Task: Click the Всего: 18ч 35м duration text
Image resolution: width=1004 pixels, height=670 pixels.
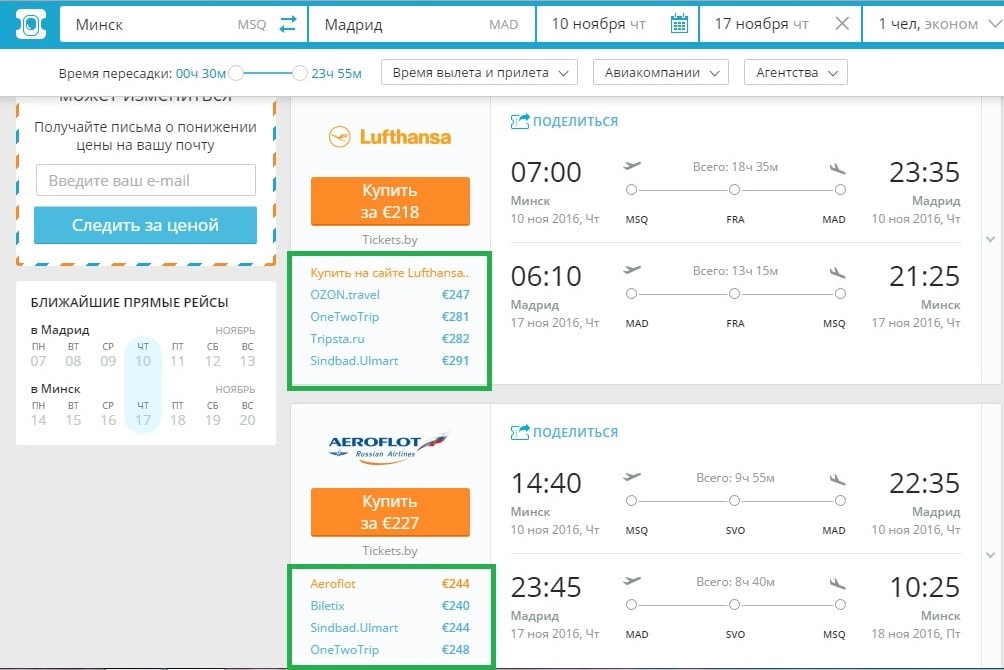Action: pos(735,167)
